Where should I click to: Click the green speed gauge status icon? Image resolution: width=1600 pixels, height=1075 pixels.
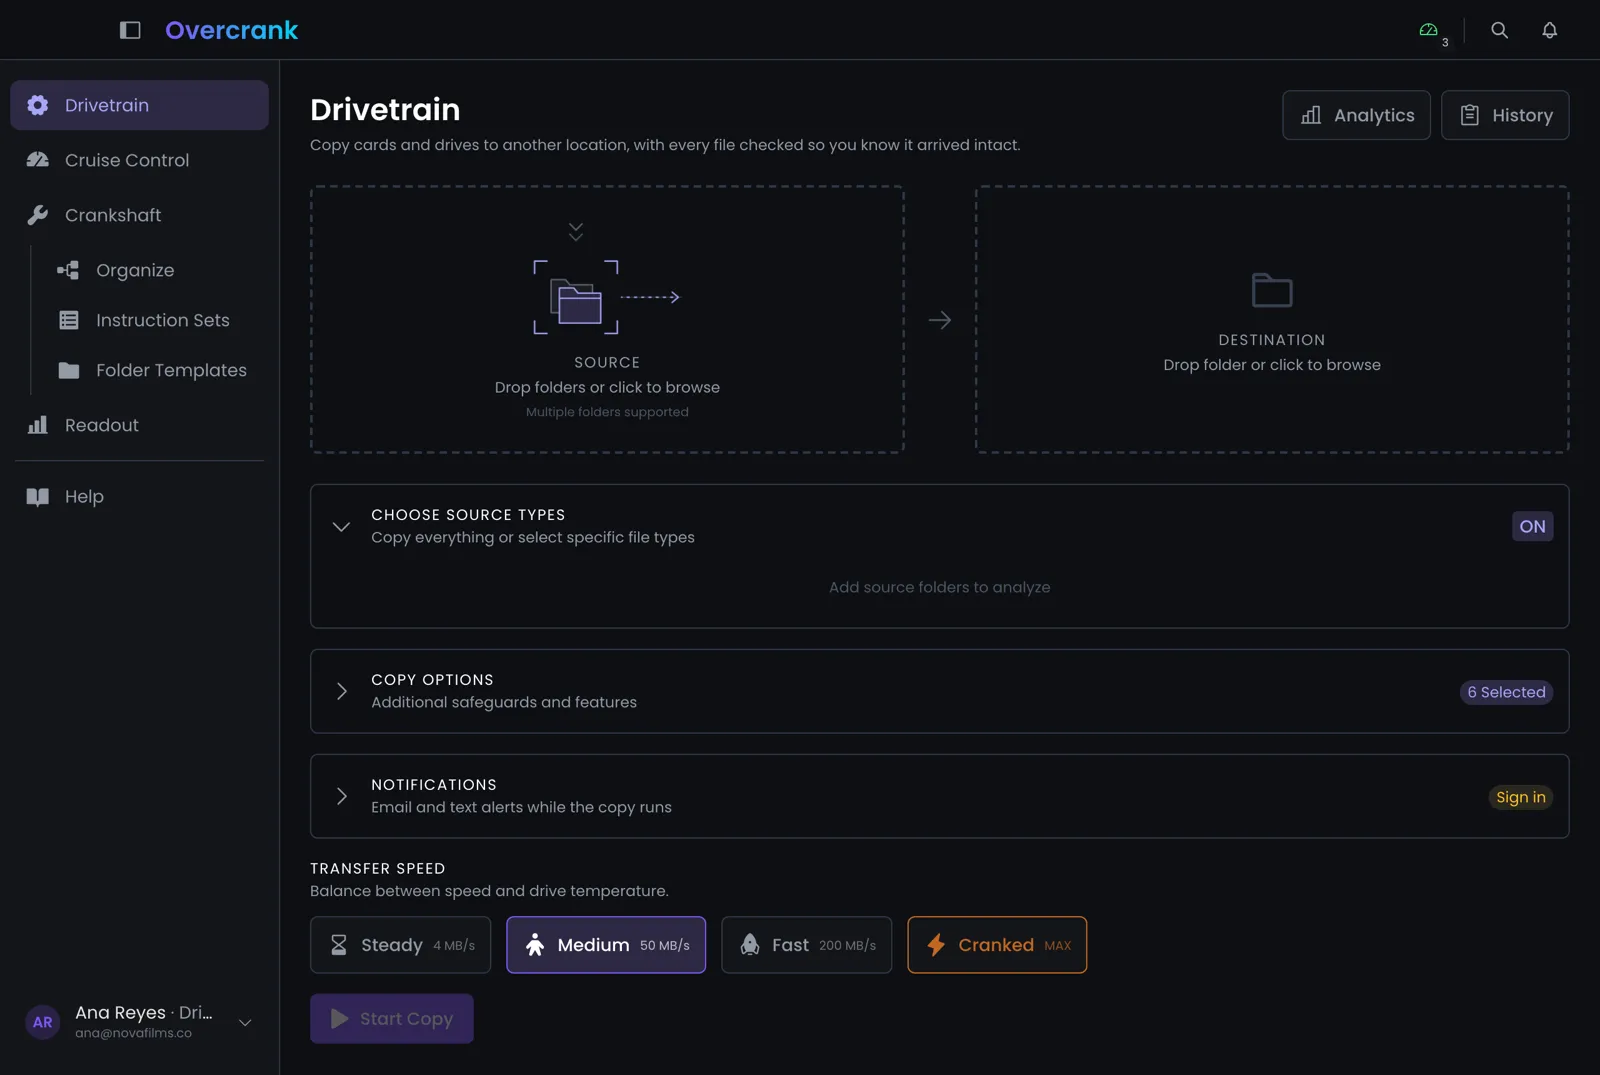pyautogui.click(x=1428, y=30)
